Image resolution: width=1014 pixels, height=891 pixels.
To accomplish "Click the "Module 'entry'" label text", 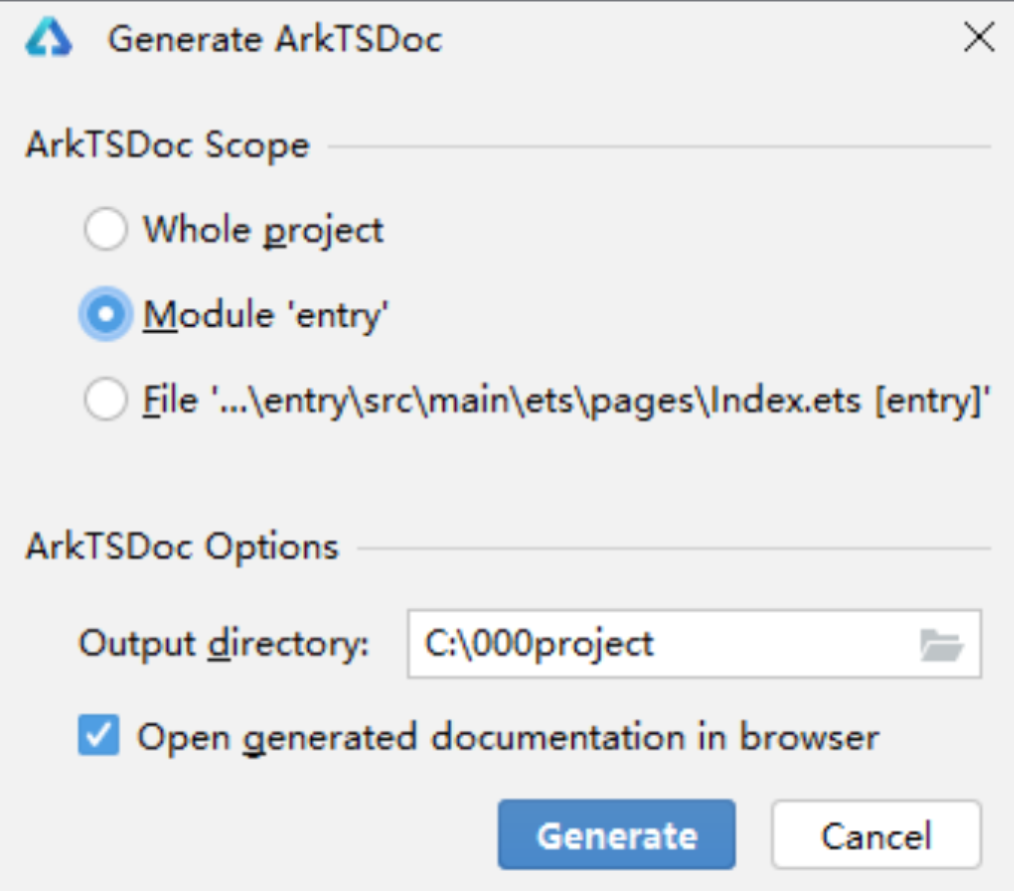I will pyautogui.click(x=265, y=315).
